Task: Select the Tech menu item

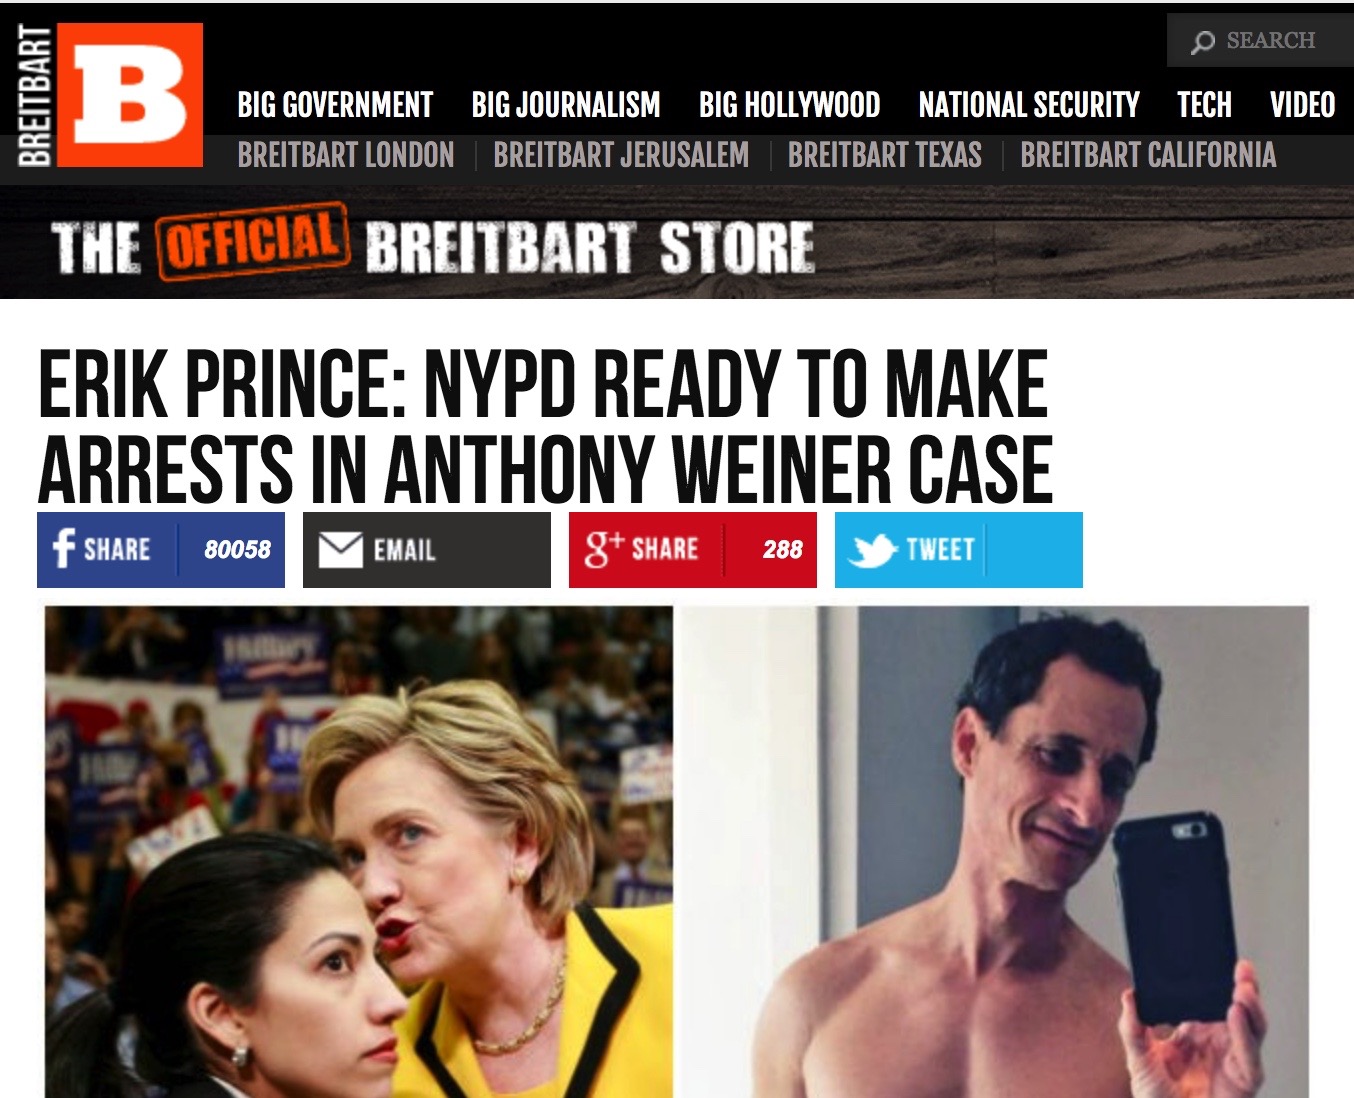Action: tap(1204, 105)
